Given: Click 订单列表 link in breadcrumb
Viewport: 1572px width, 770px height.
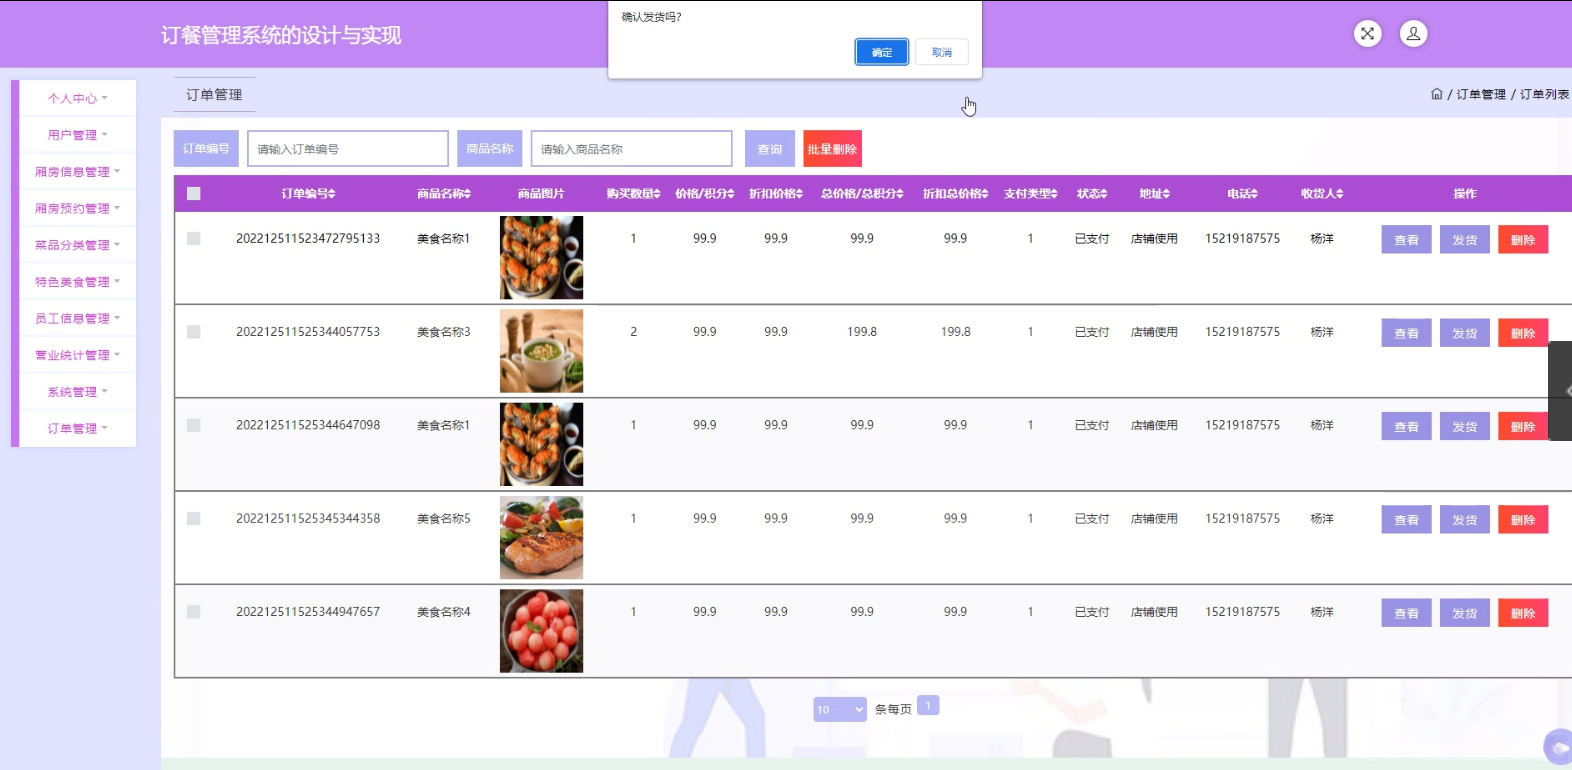Looking at the screenshot, I should (x=1545, y=94).
